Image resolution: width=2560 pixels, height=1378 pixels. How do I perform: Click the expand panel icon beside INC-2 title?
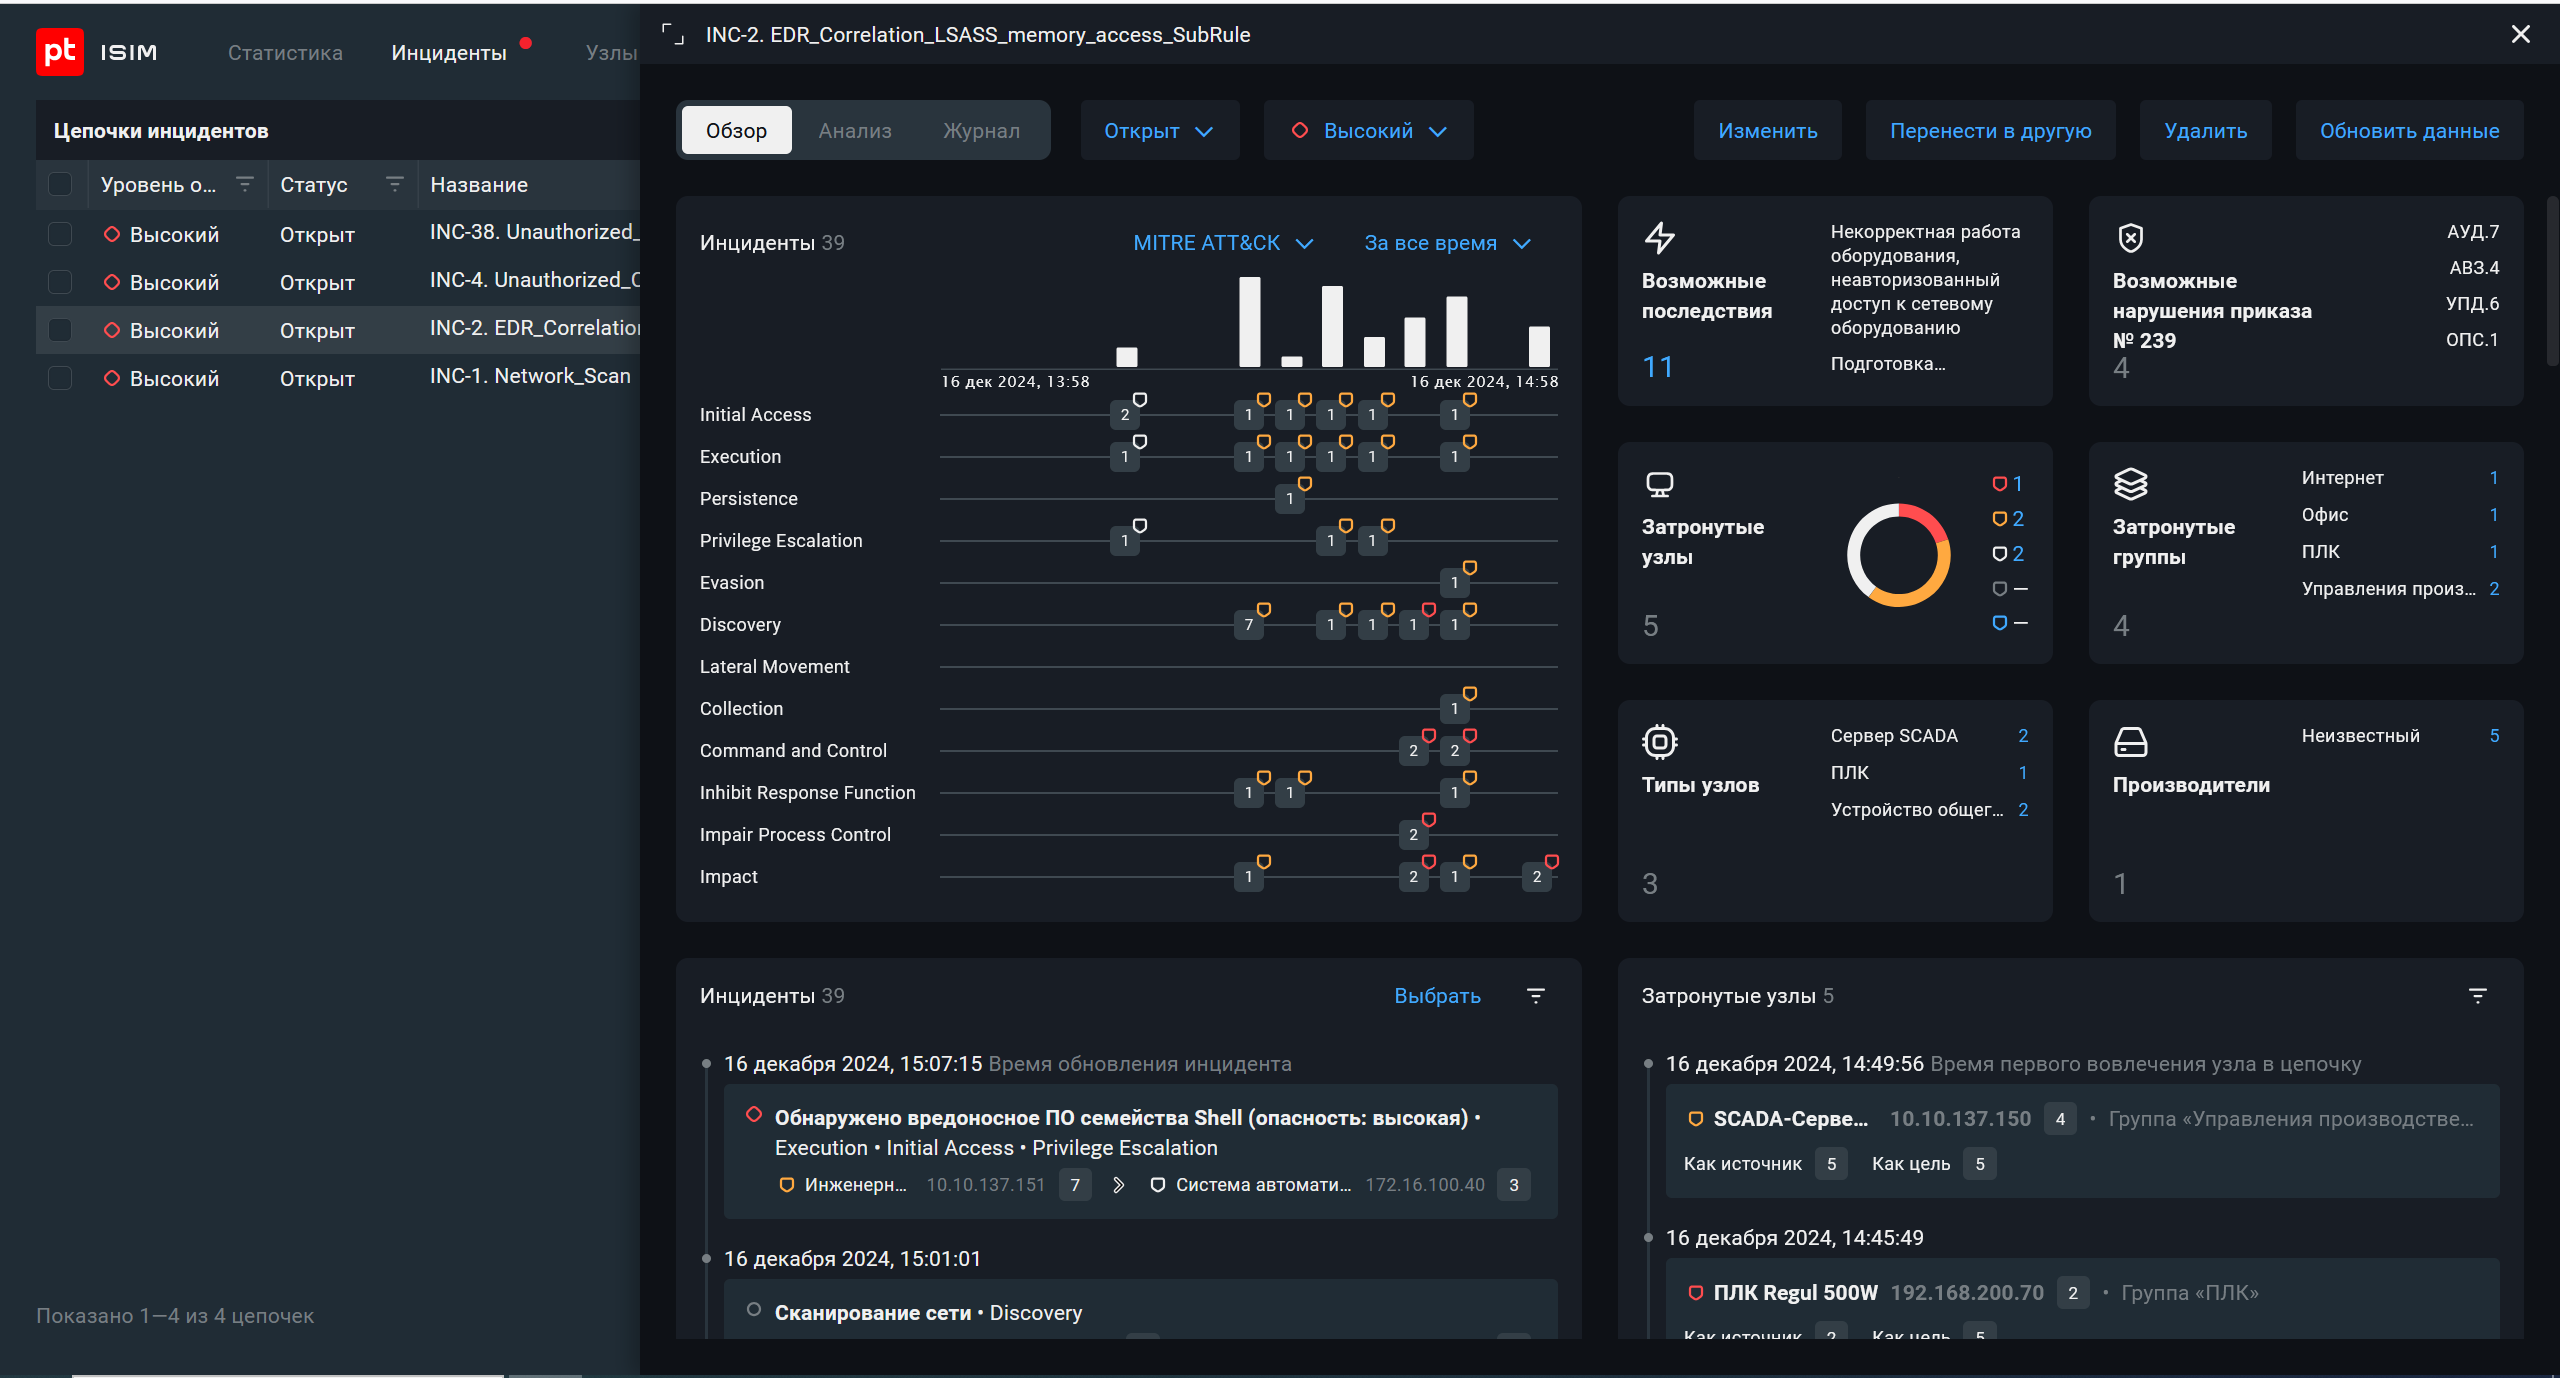click(673, 35)
